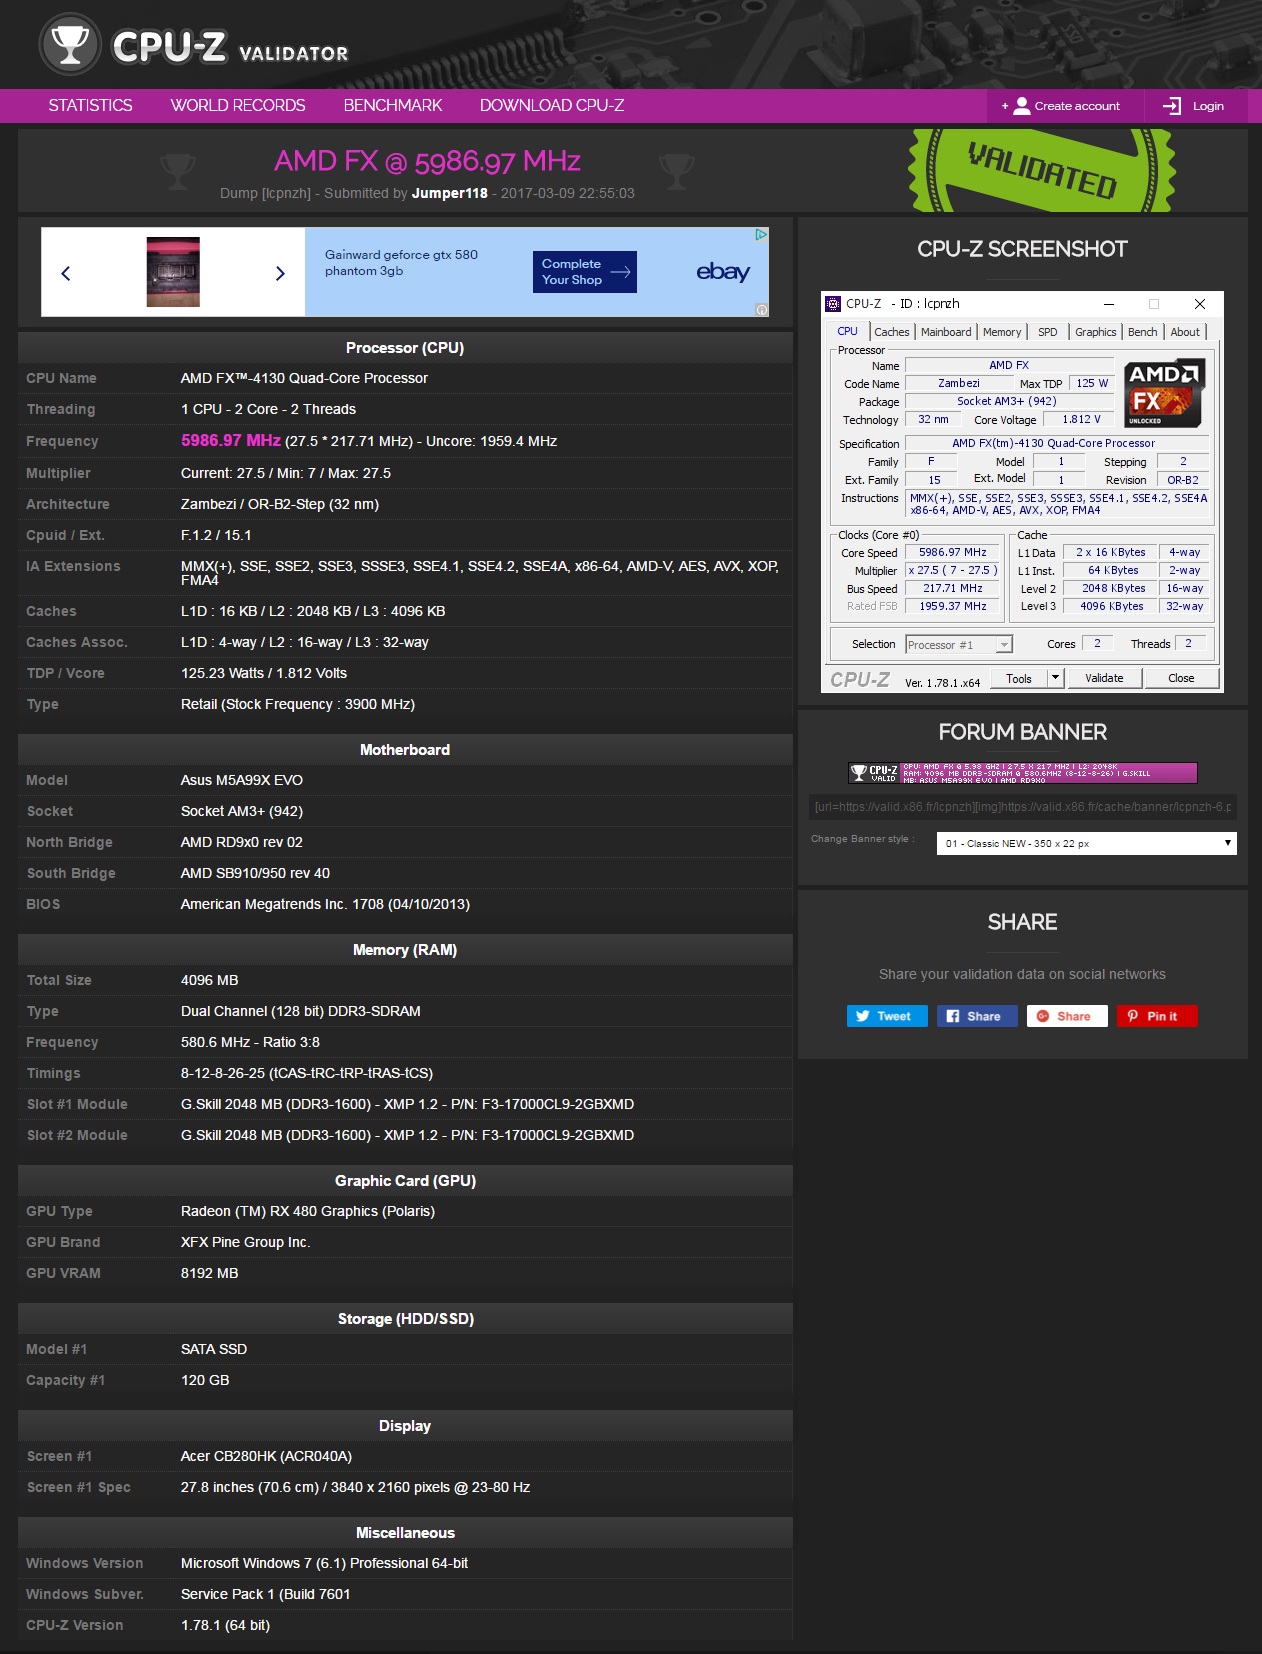Click the ebay logo in the ad
The height and width of the screenshot is (1654, 1262).
tap(723, 271)
